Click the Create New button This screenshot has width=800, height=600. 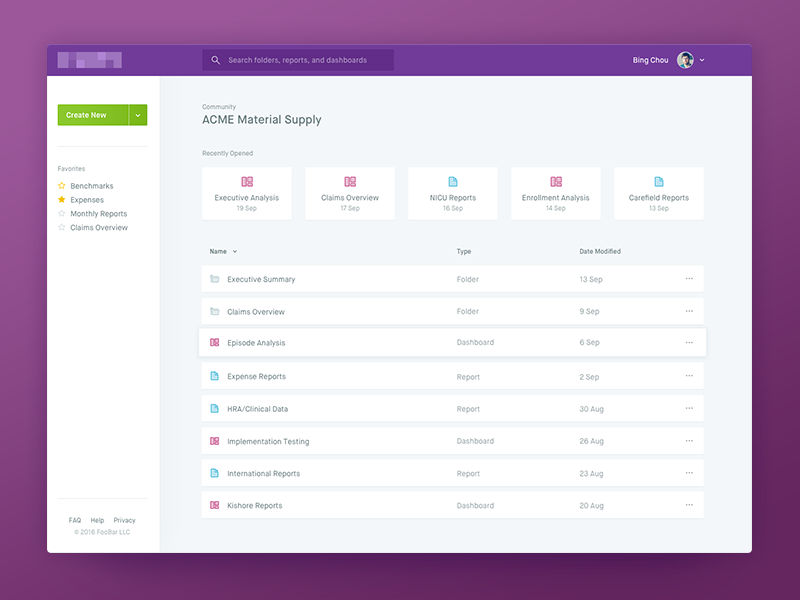pyautogui.click(x=88, y=115)
